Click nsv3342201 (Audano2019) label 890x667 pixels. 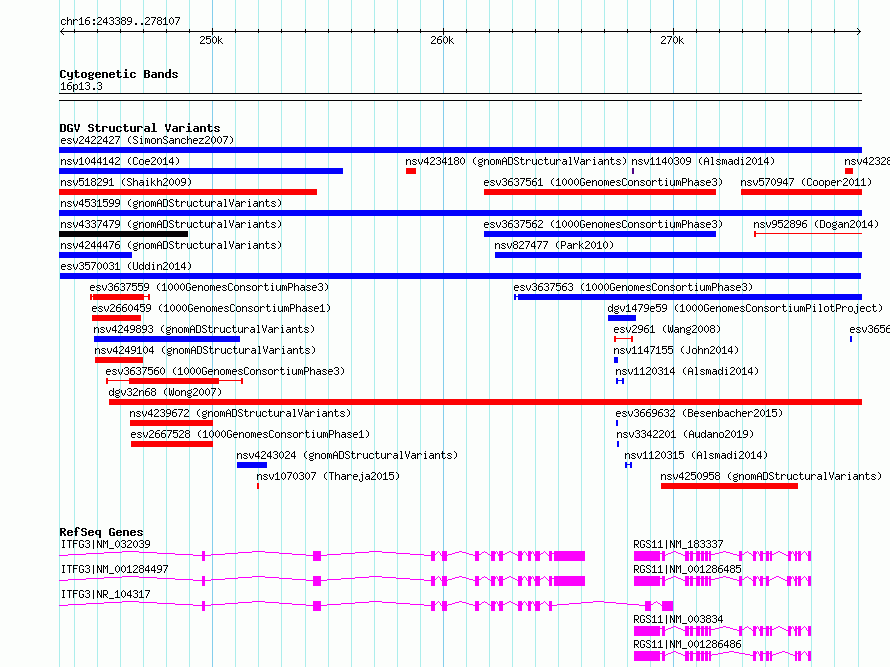point(685,434)
